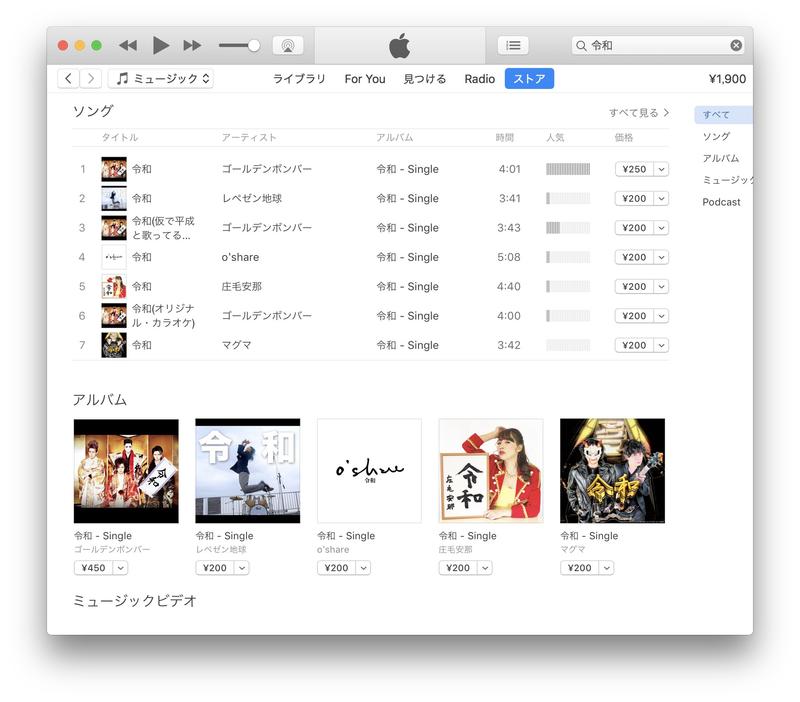Image resolution: width=800 pixels, height=702 pixels.
Task: Buy マグマ album for ¥200
Action: [x=580, y=568]
